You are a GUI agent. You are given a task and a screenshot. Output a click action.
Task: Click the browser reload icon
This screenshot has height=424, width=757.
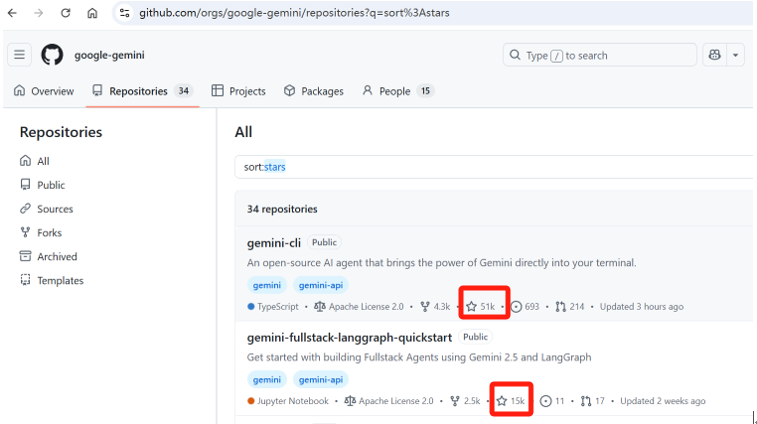coord(66,13)
